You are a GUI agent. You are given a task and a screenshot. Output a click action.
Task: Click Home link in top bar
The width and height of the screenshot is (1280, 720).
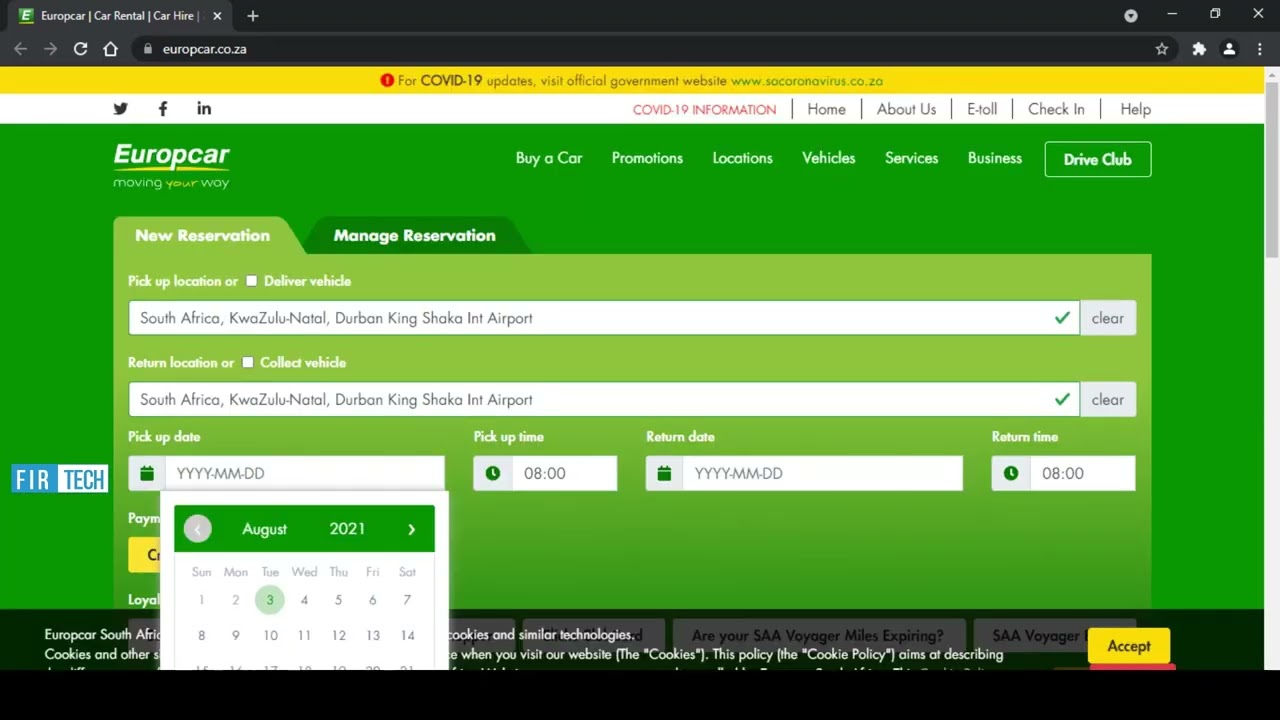(x=826, y=110)
